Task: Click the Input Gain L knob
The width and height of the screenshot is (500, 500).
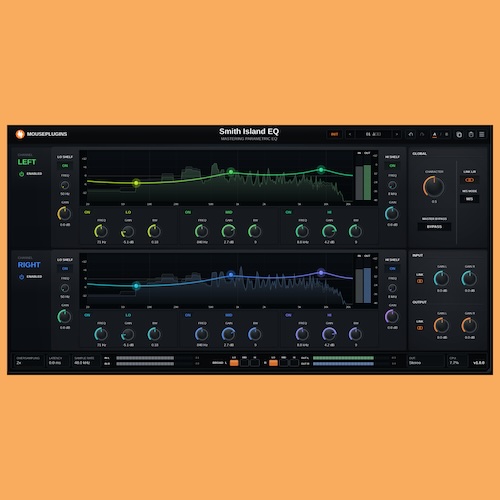Action: pyautogui.click(x=441, y=279)
